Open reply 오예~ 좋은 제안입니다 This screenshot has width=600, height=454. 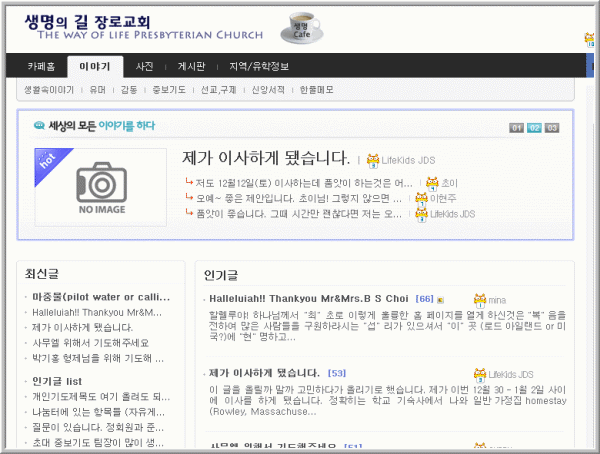click(299, 199)
